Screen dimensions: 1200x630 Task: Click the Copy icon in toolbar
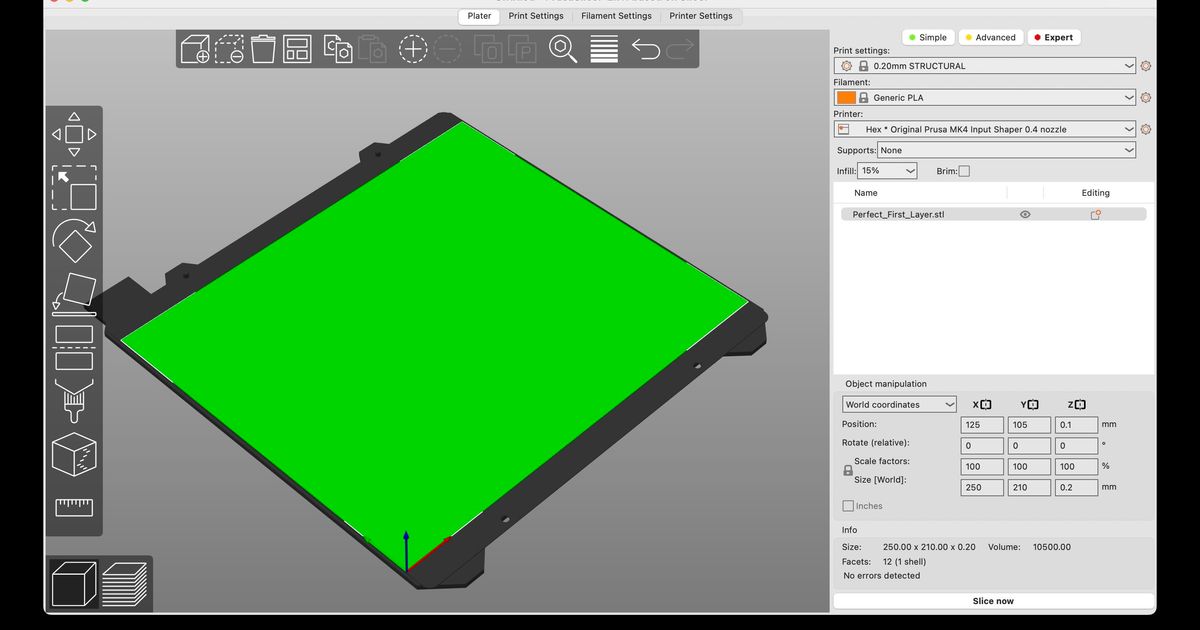point(338,48)
